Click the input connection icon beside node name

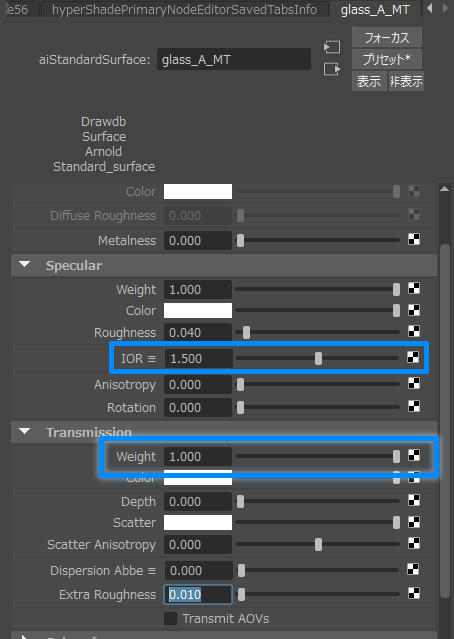coord(332,47)
